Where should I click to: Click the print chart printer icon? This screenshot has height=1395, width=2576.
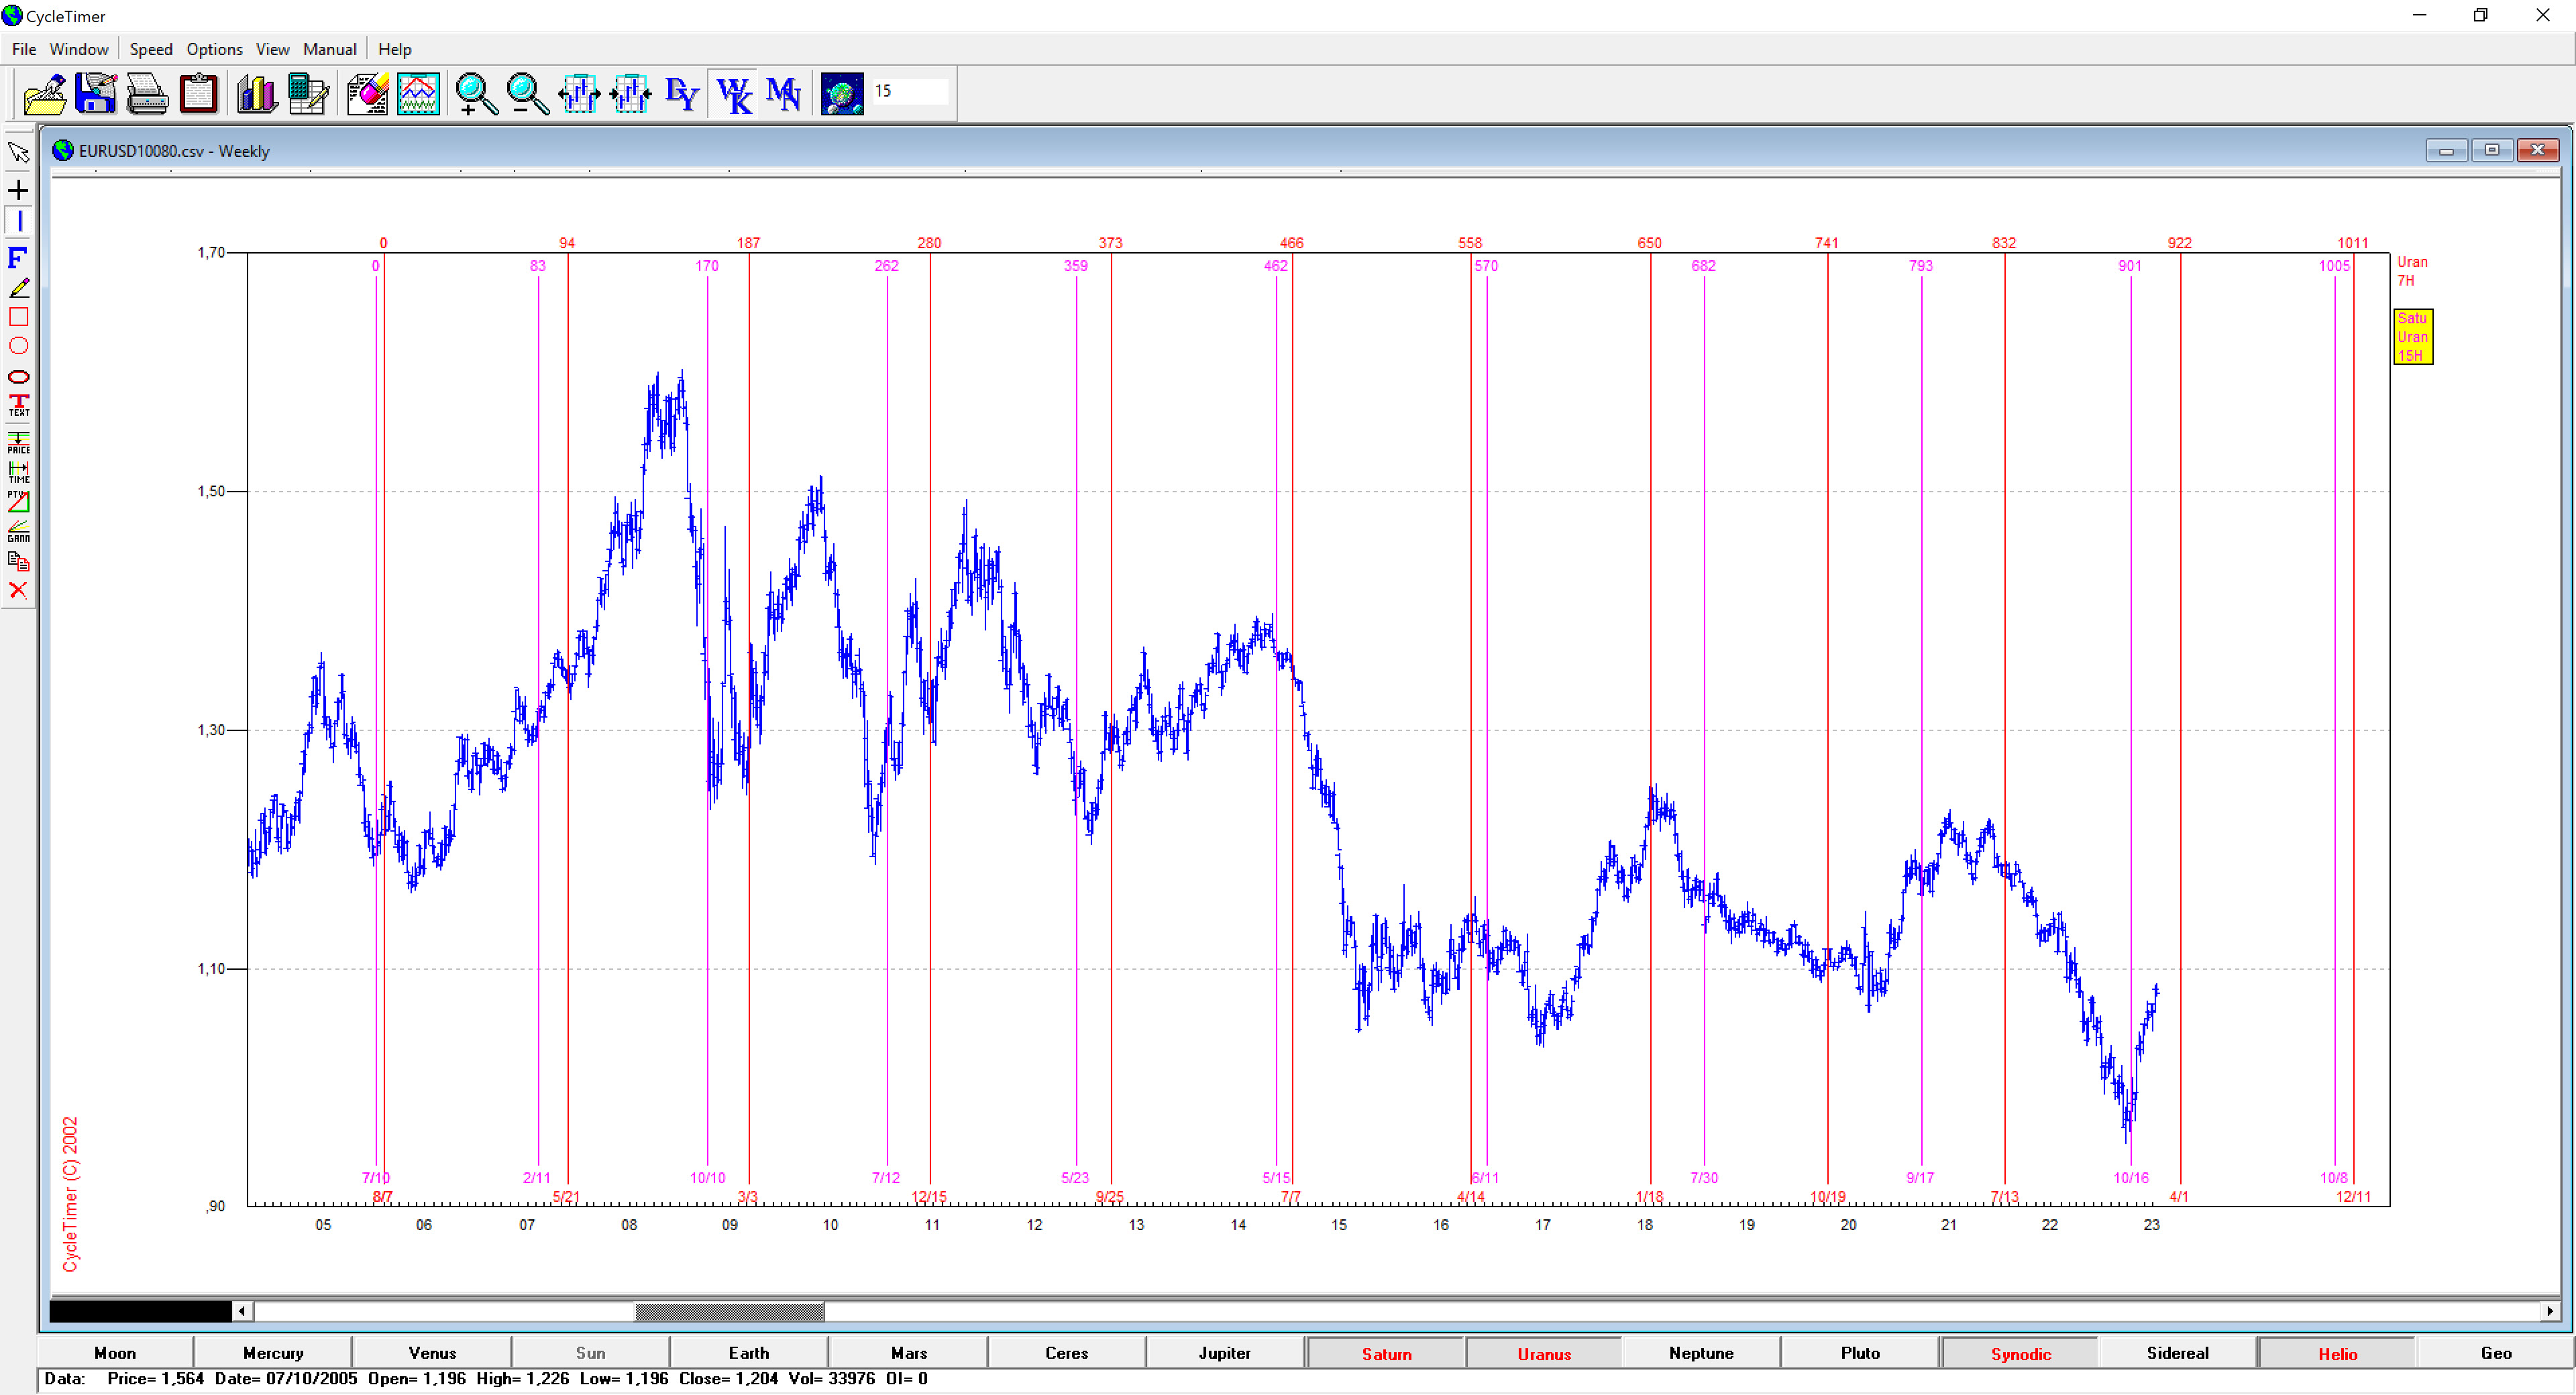(147, 94)
